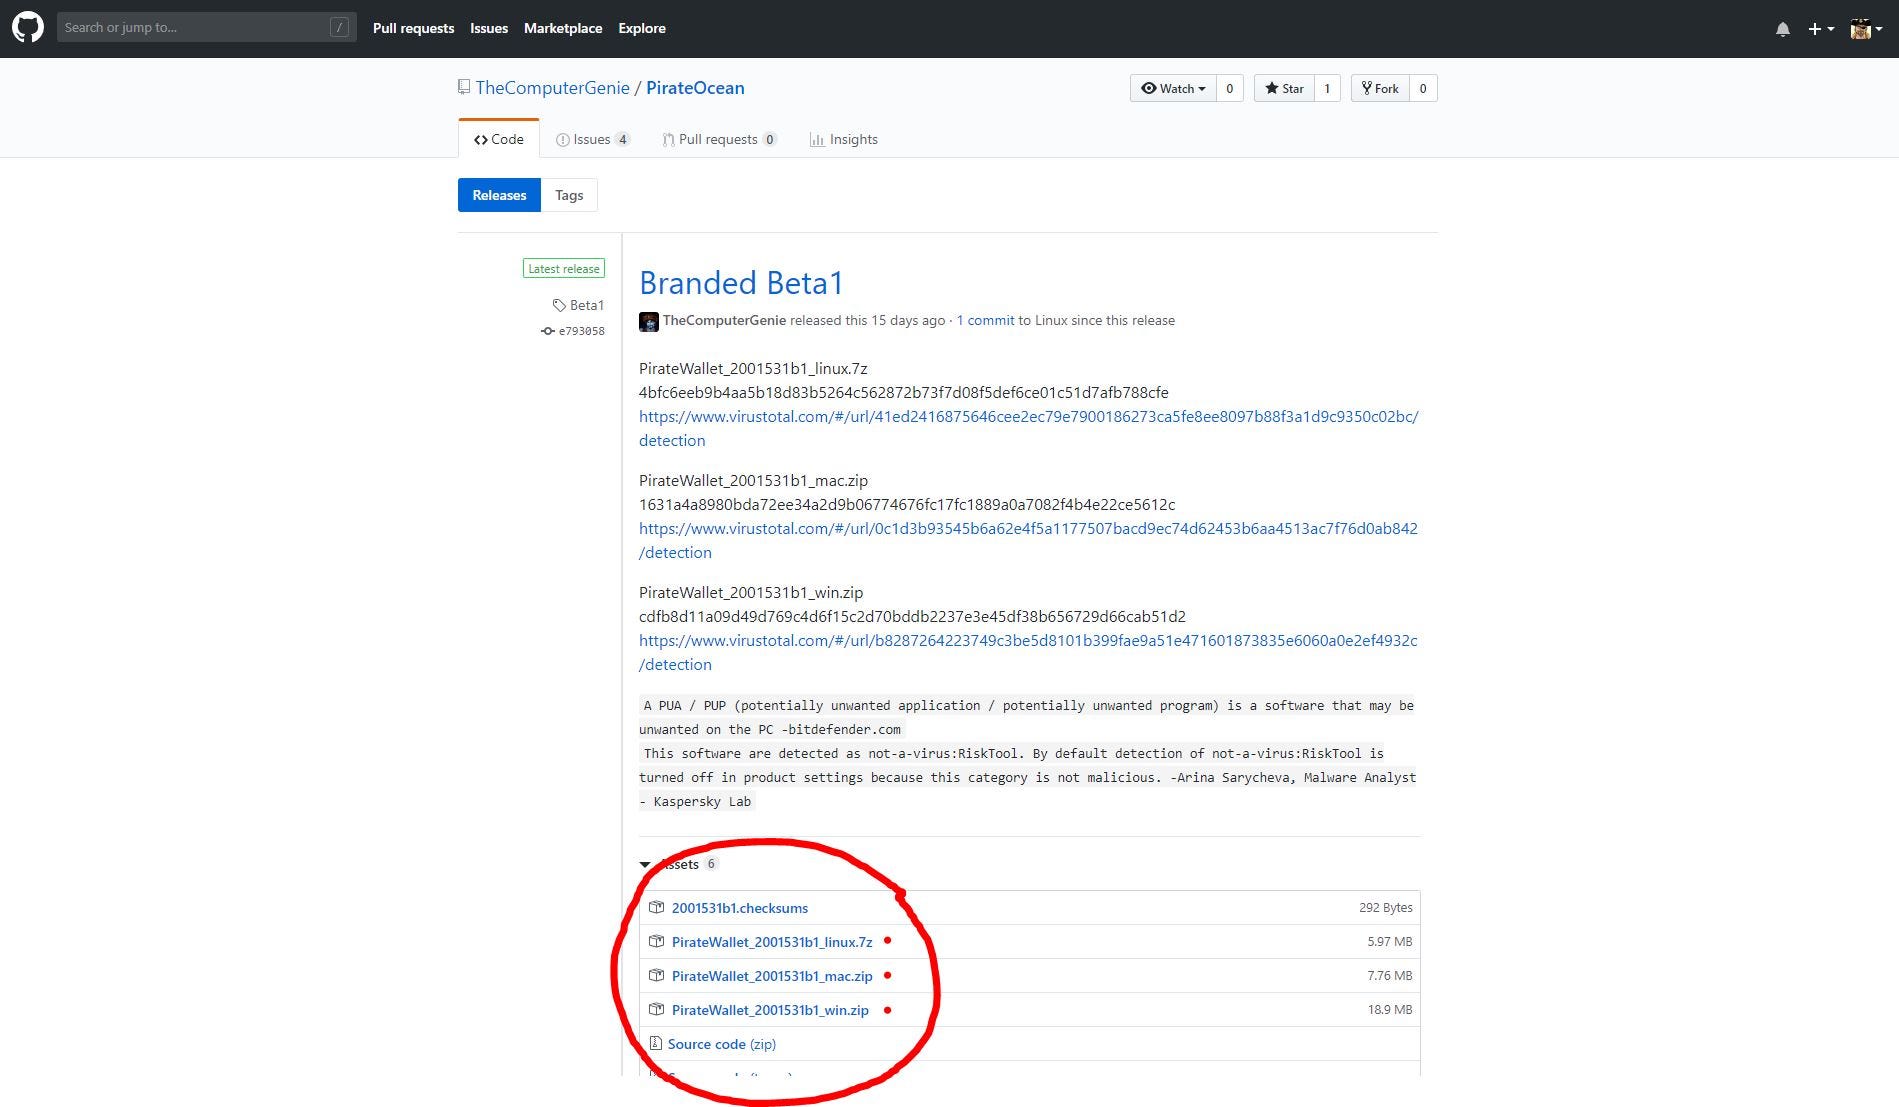Screen dimensions: 1899x1107
Task: View the stargazers count
Action: pyautogui.click(x=1327, y=88)
